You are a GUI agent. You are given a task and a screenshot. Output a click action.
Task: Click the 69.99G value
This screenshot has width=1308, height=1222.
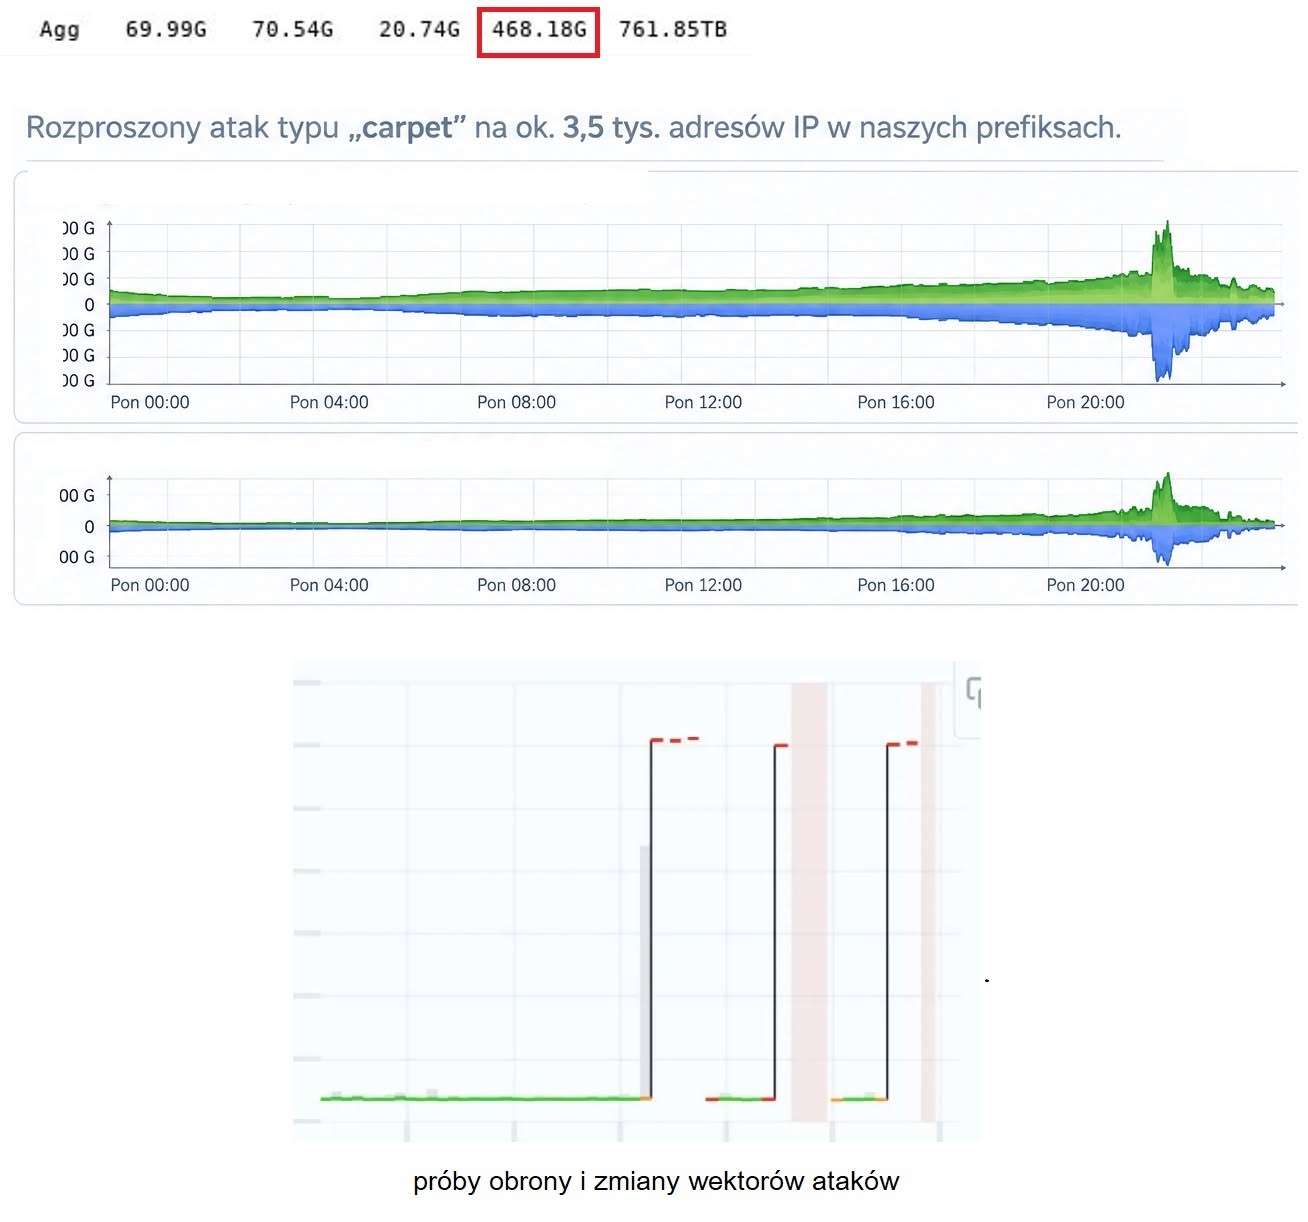[166, 30]
